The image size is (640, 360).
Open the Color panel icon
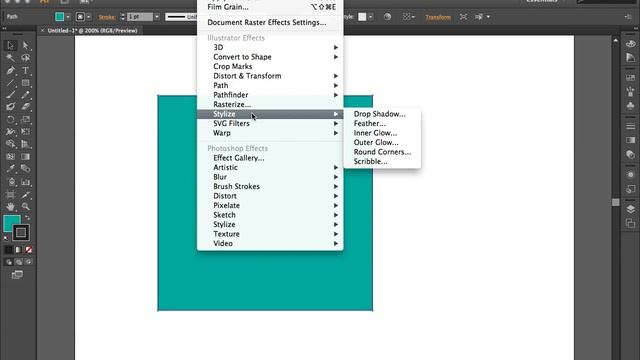click(x=631, y=43)
